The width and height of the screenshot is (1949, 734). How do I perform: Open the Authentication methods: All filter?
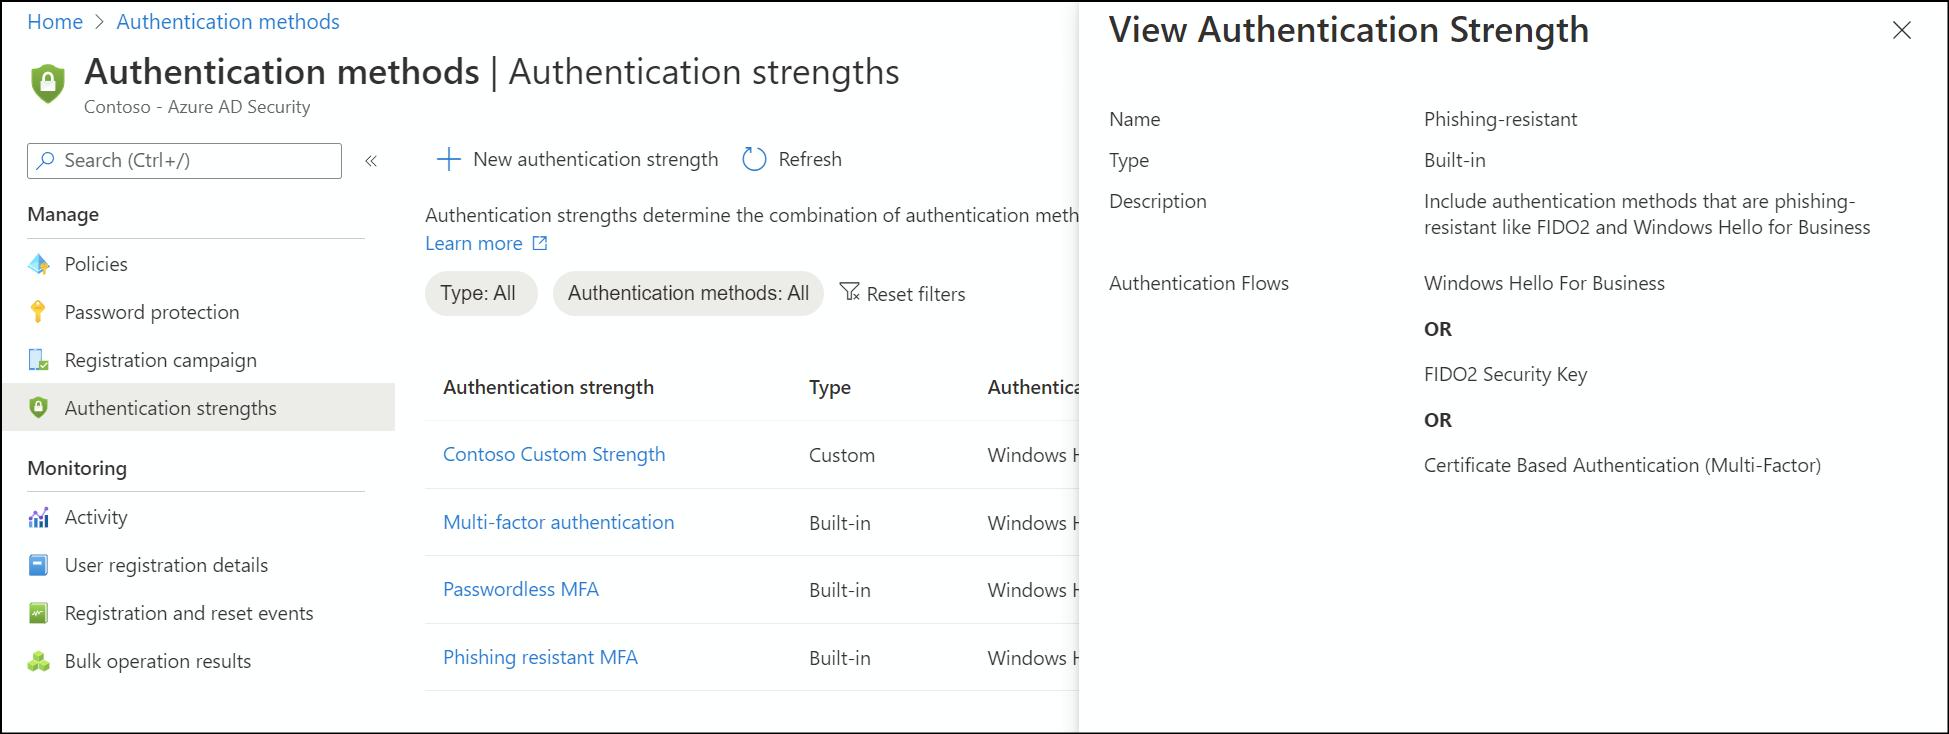(x=688, y=293)
